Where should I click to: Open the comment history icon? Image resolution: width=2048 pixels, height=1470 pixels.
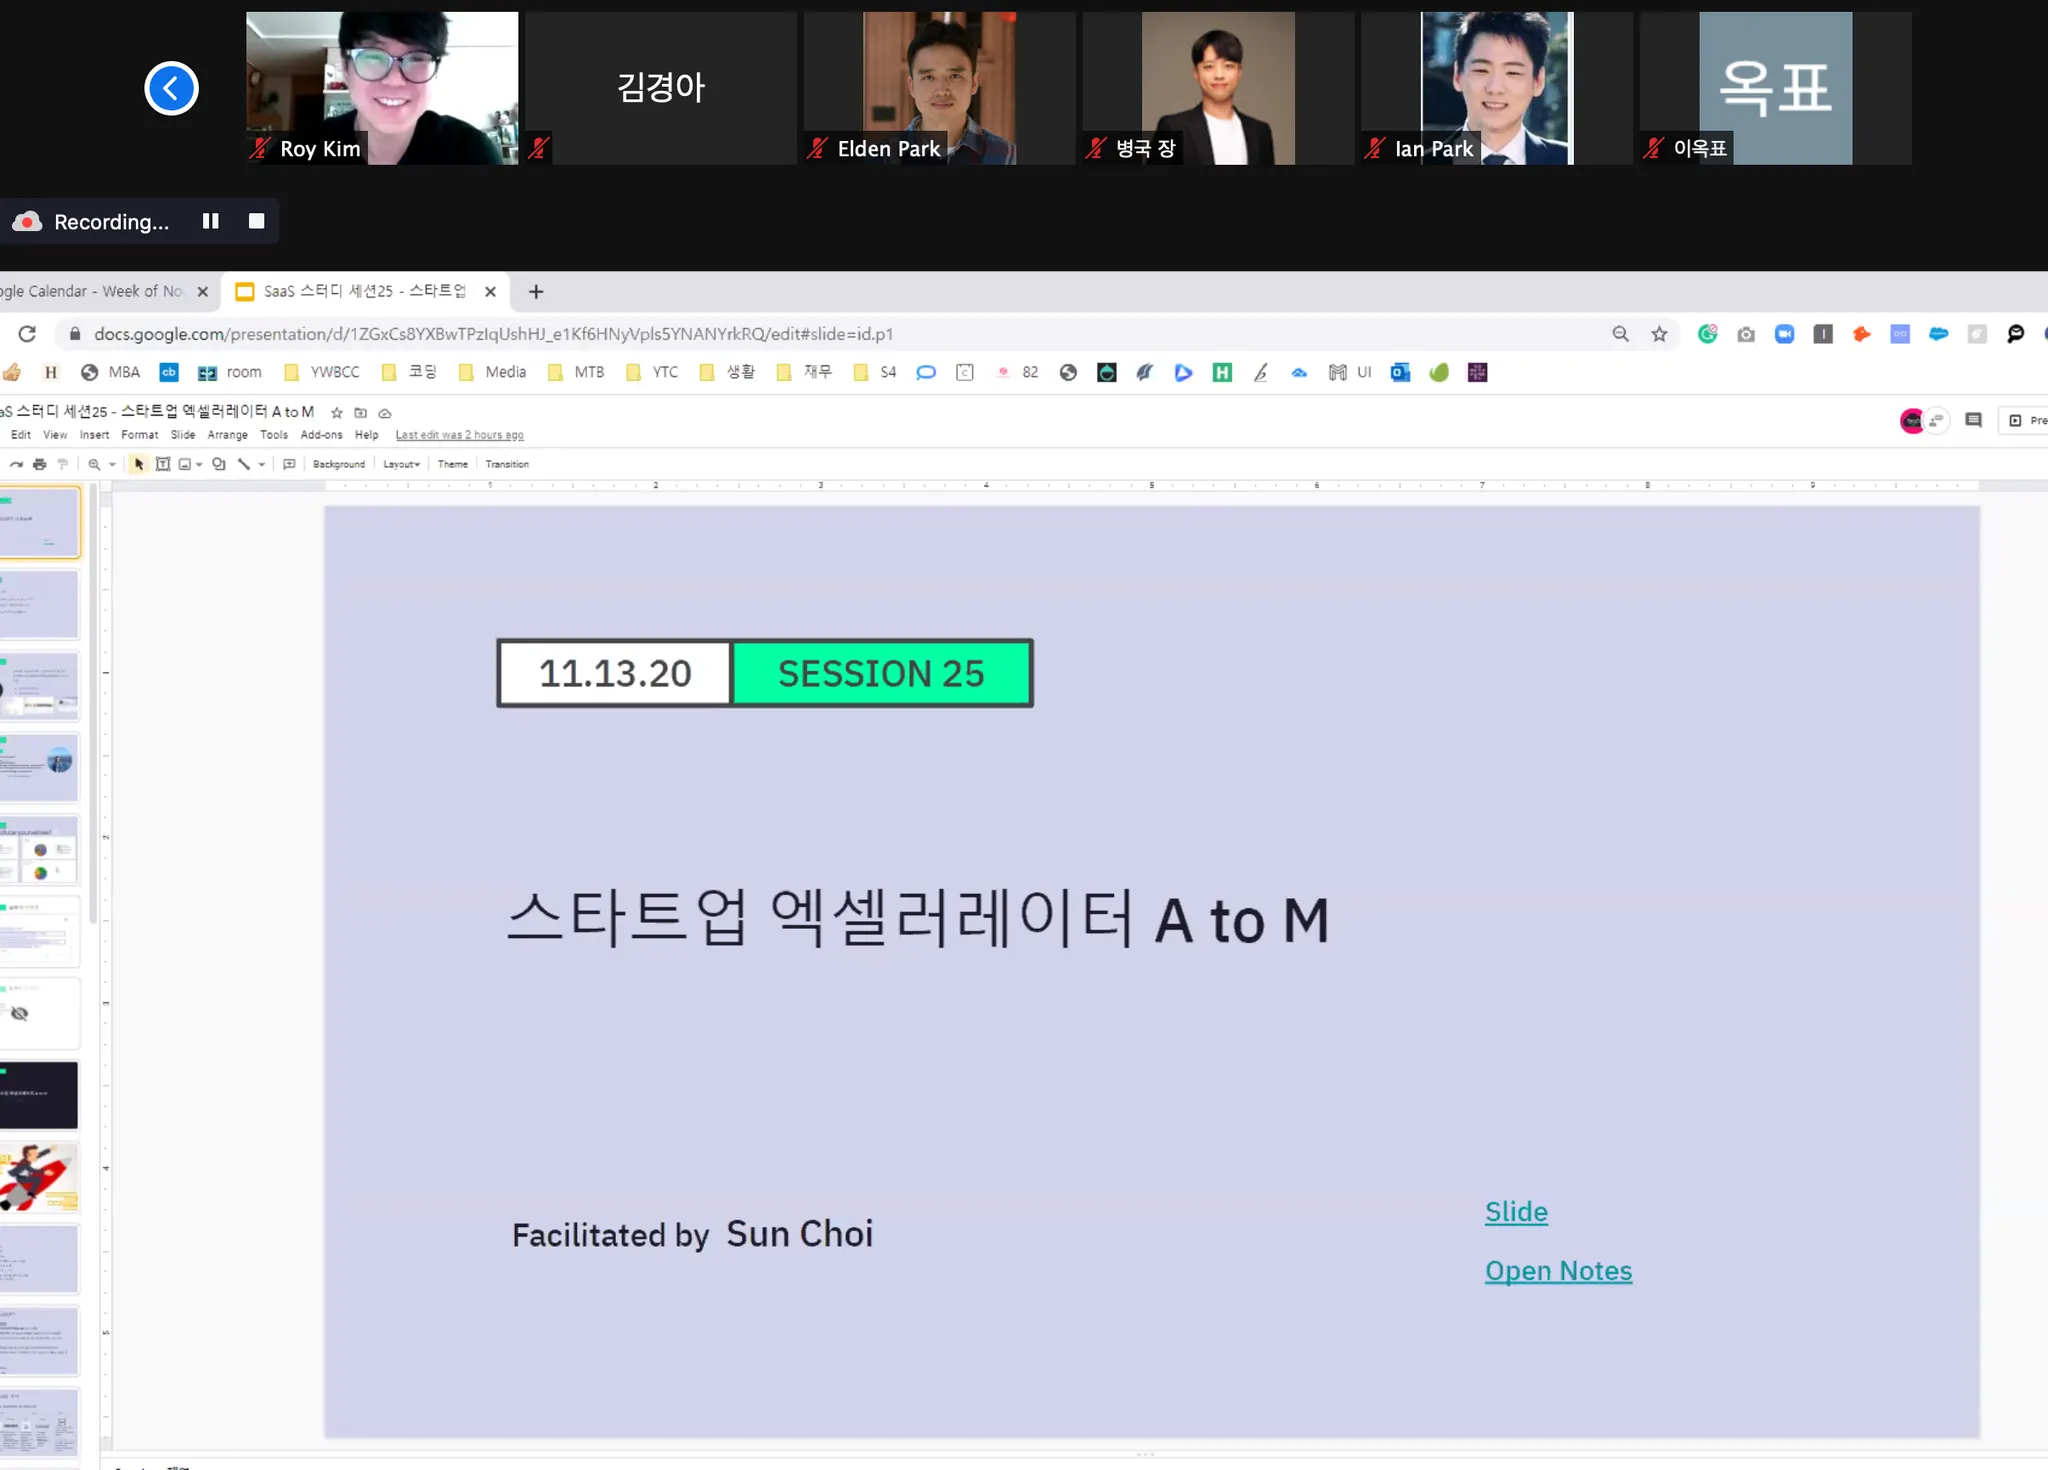click(x=1973, y=420)
